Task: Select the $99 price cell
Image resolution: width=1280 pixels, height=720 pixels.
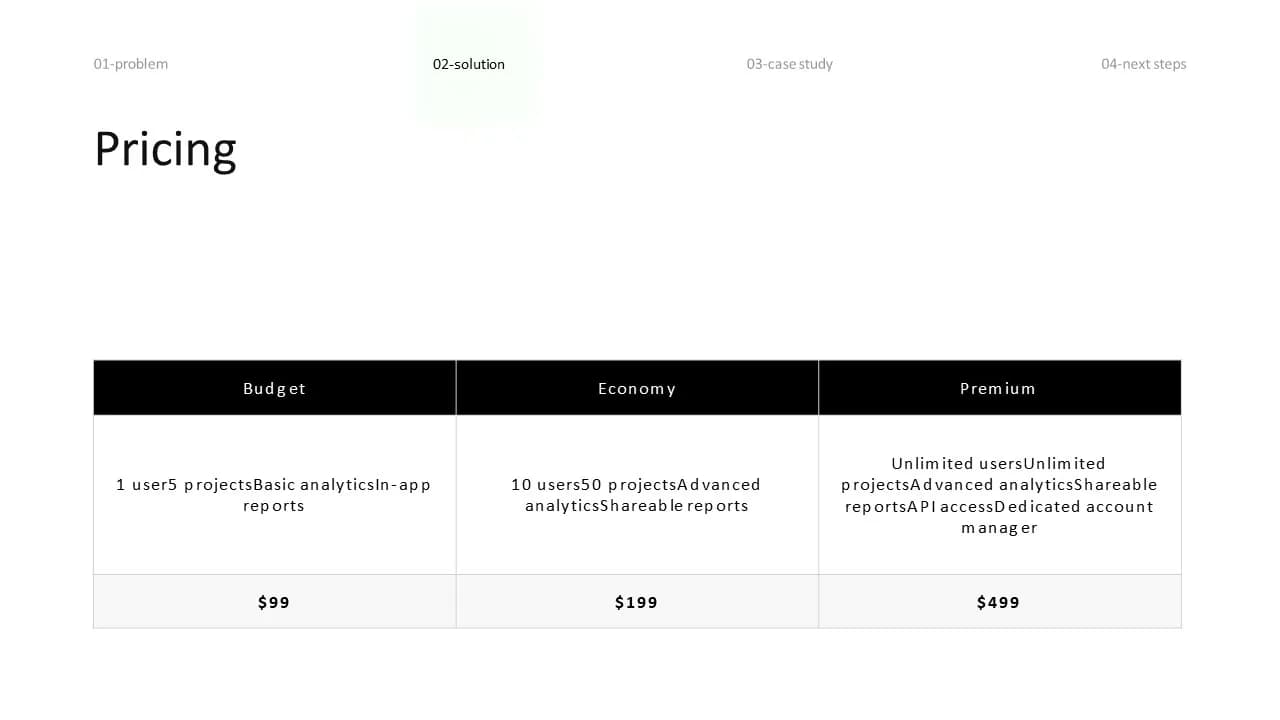Action: pos(275,602)
